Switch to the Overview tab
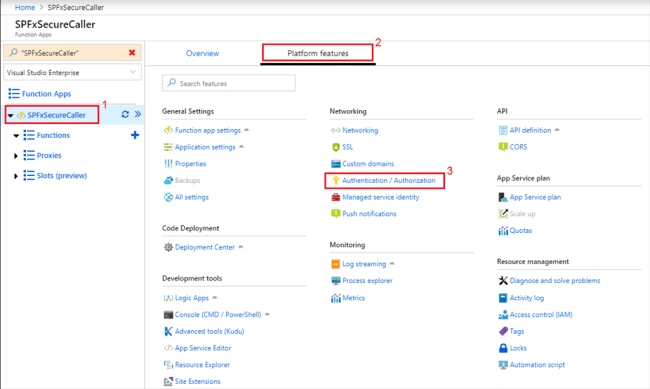 pyautogui.click(x=202, y=53)
